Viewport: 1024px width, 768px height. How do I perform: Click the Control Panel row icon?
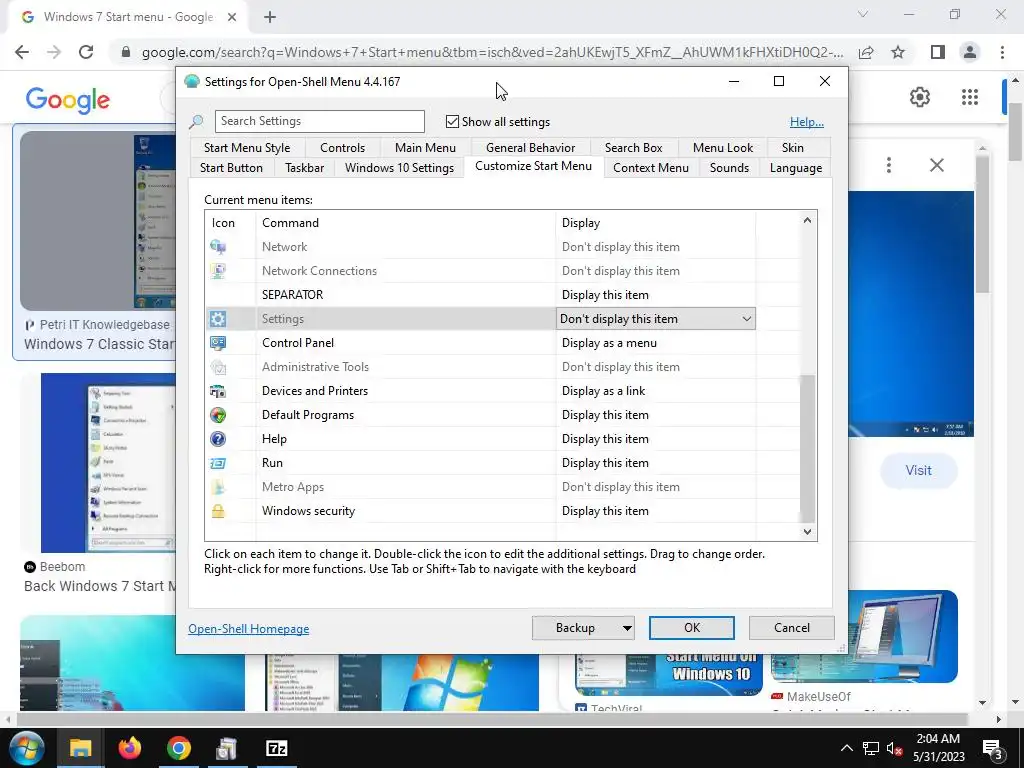218,343
